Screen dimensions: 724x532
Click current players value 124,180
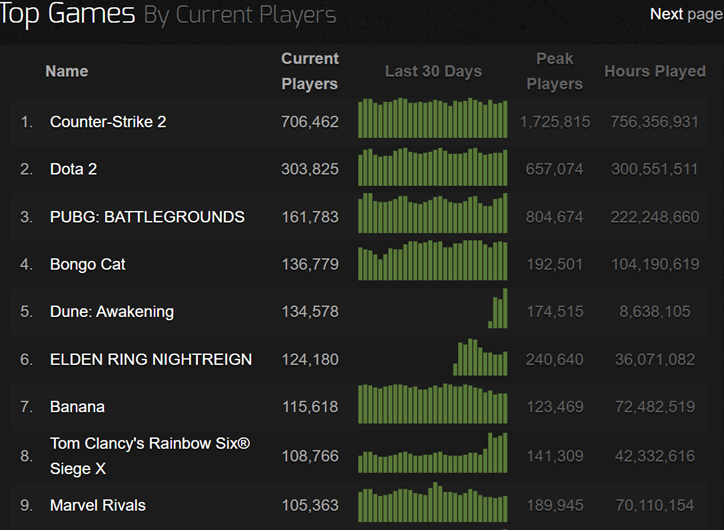pyautogui.click(x=310, y=359)
